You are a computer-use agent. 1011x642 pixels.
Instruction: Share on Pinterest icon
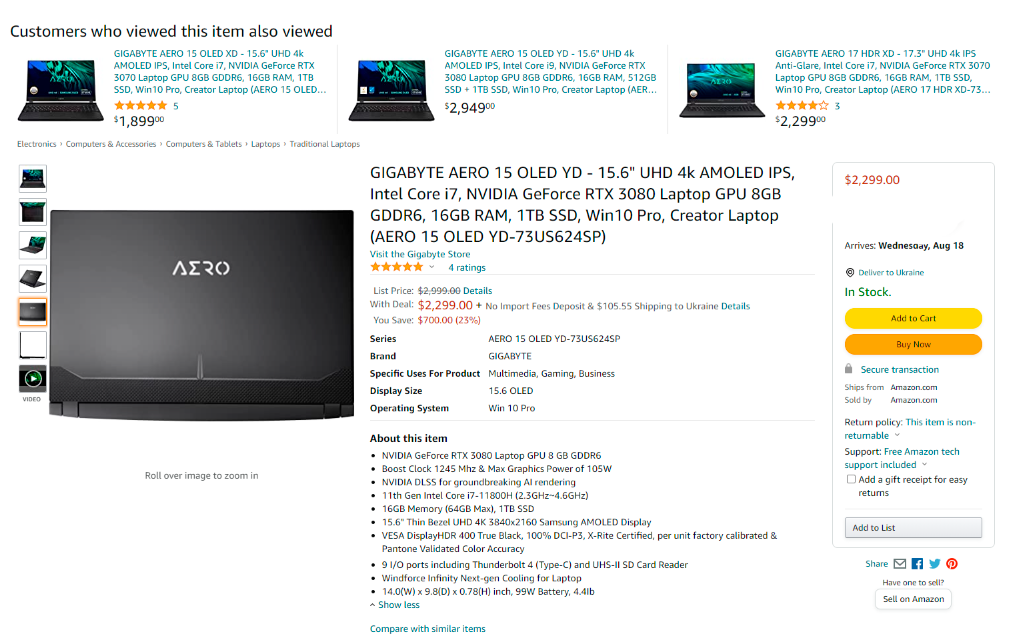pos(952,564)
